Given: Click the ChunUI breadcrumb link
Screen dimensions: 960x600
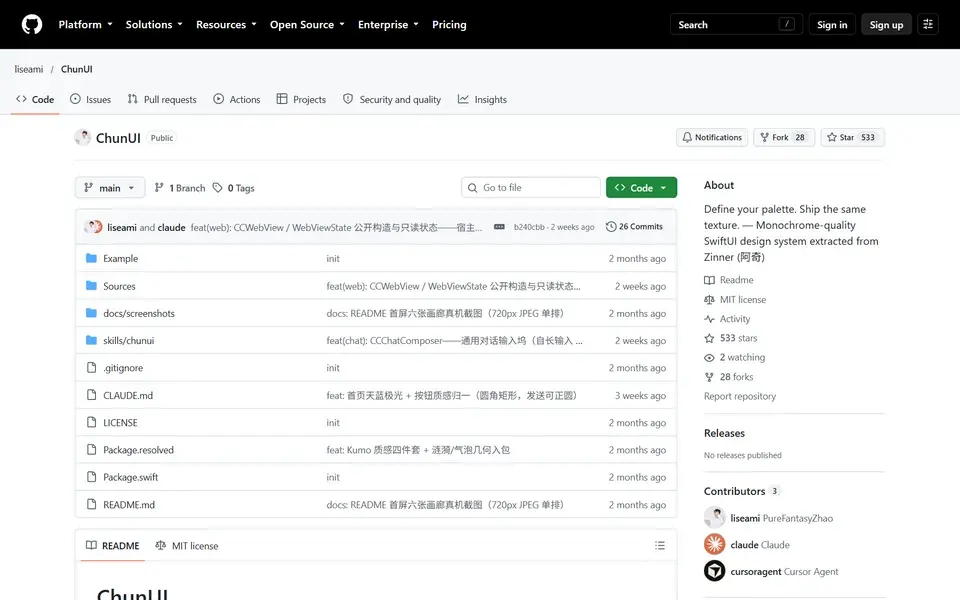Looking at the screenshot, I should [x=77, y=69].
